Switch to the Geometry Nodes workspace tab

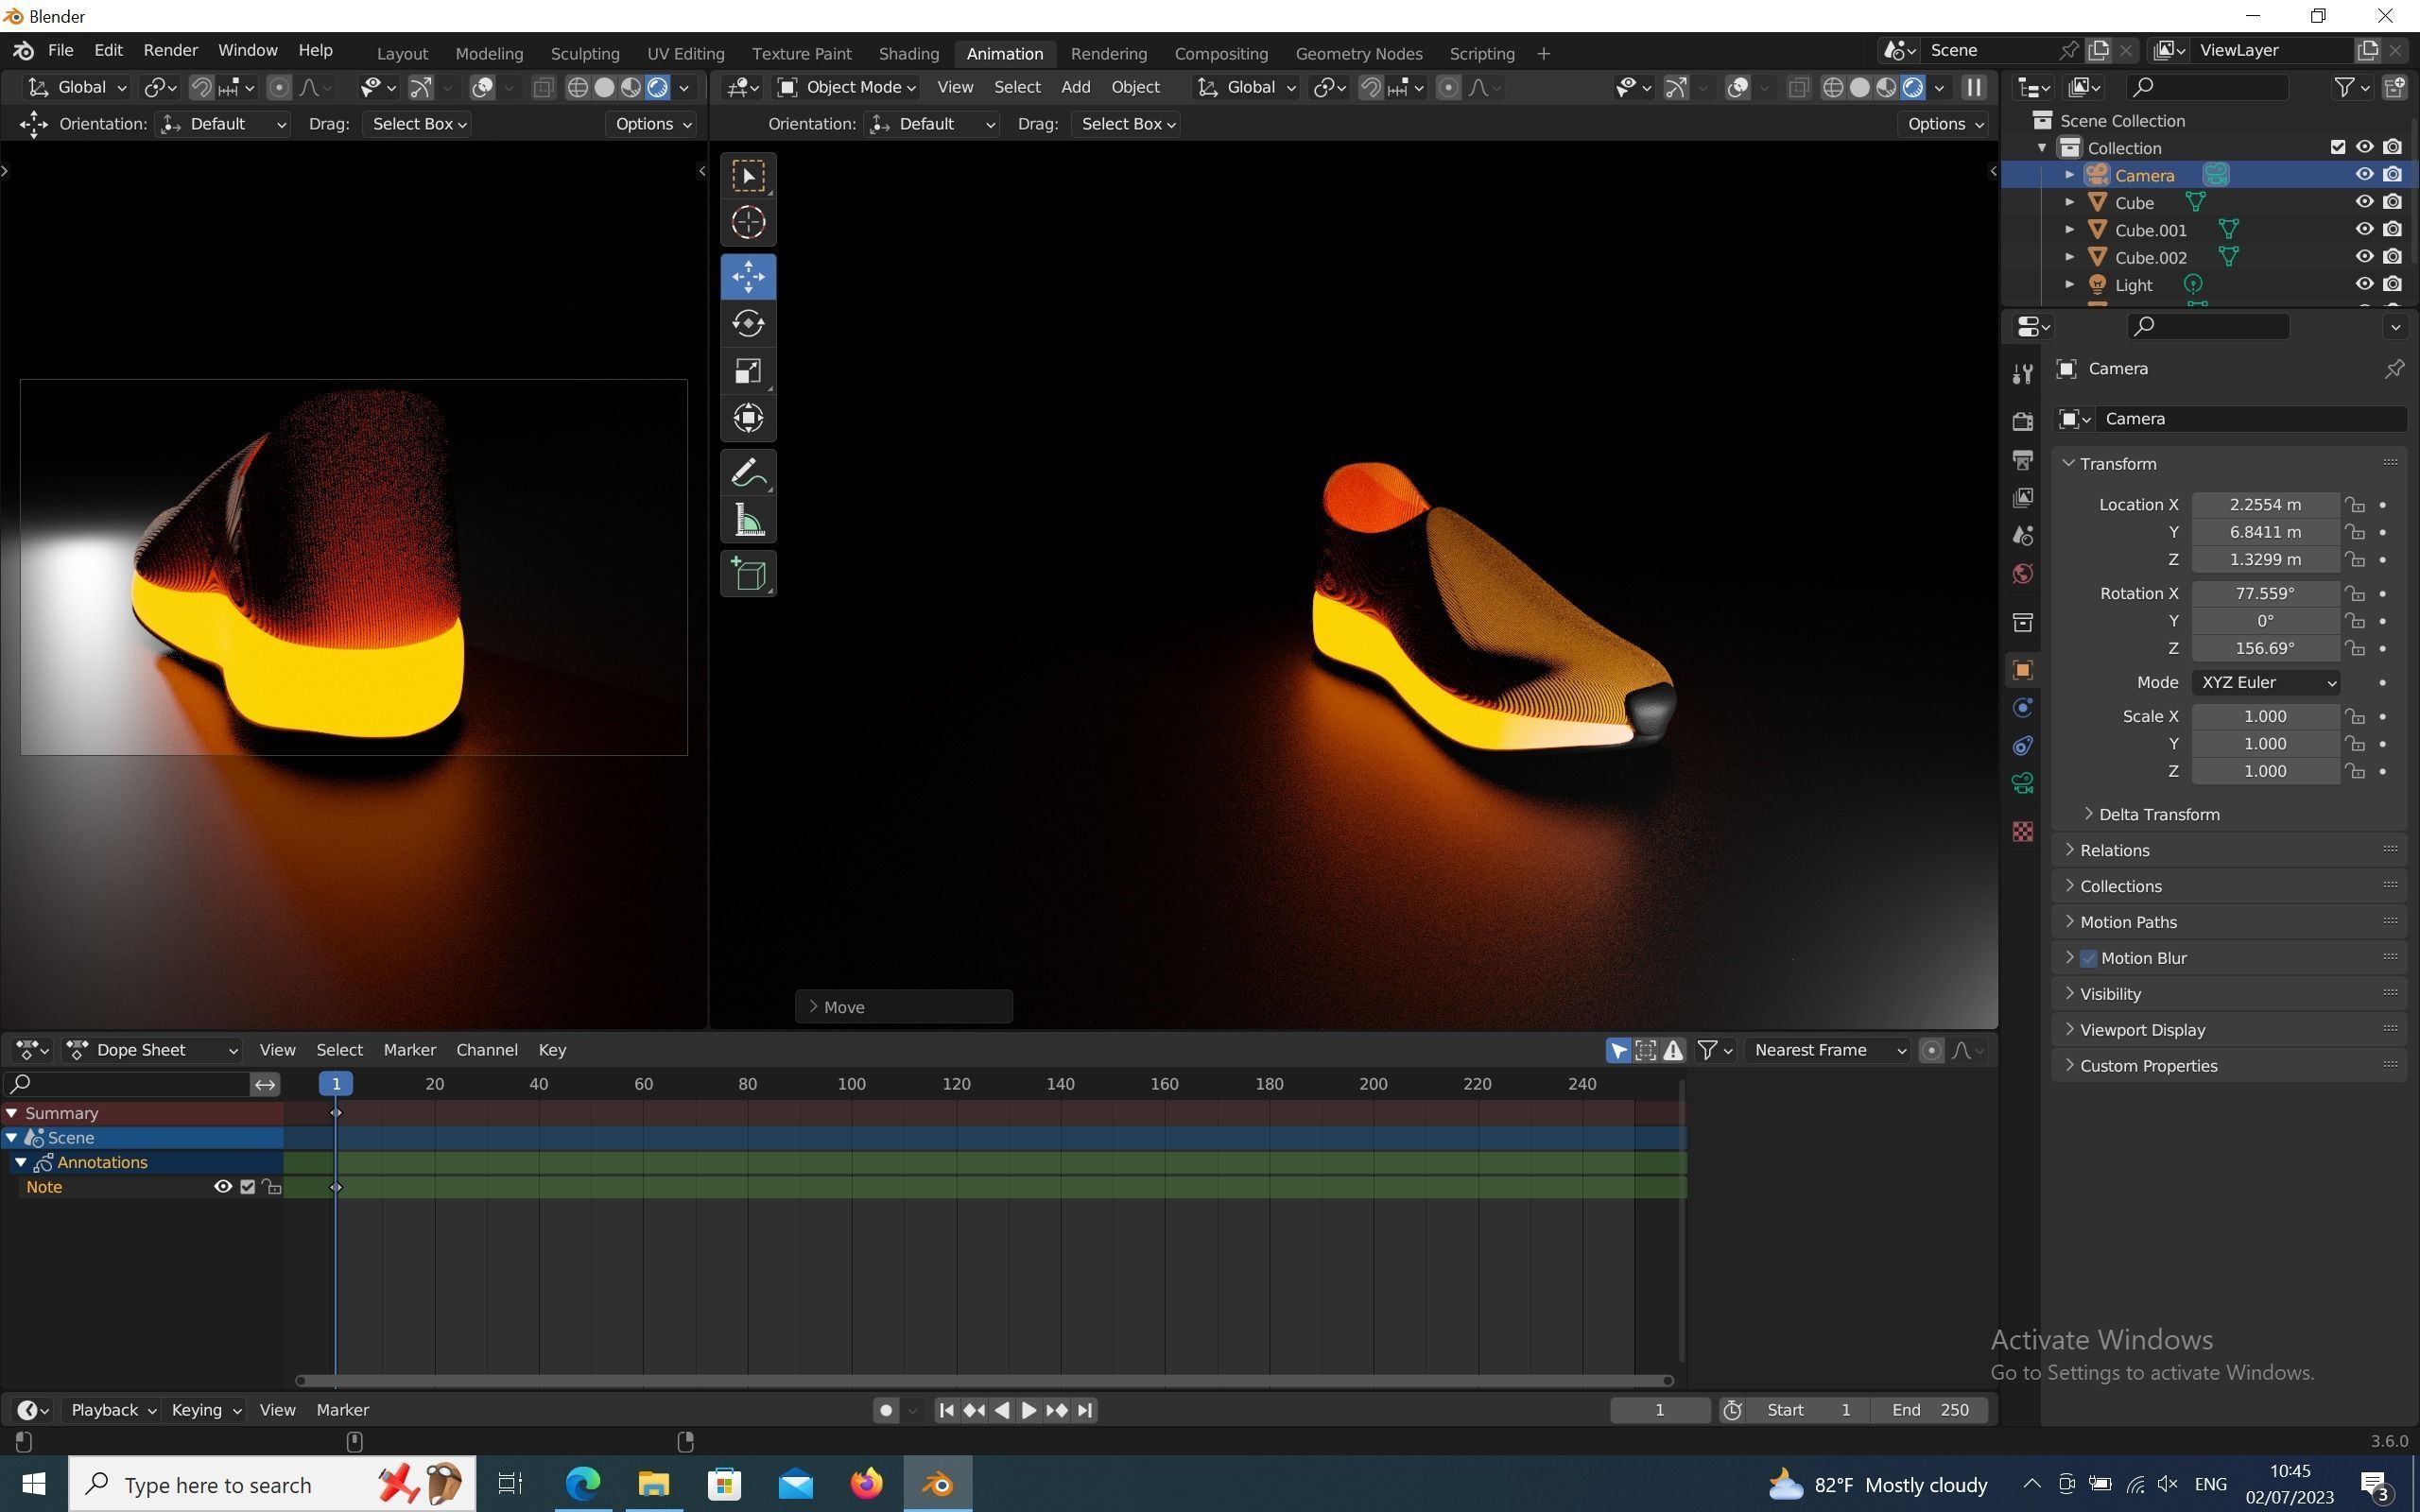1358,54
